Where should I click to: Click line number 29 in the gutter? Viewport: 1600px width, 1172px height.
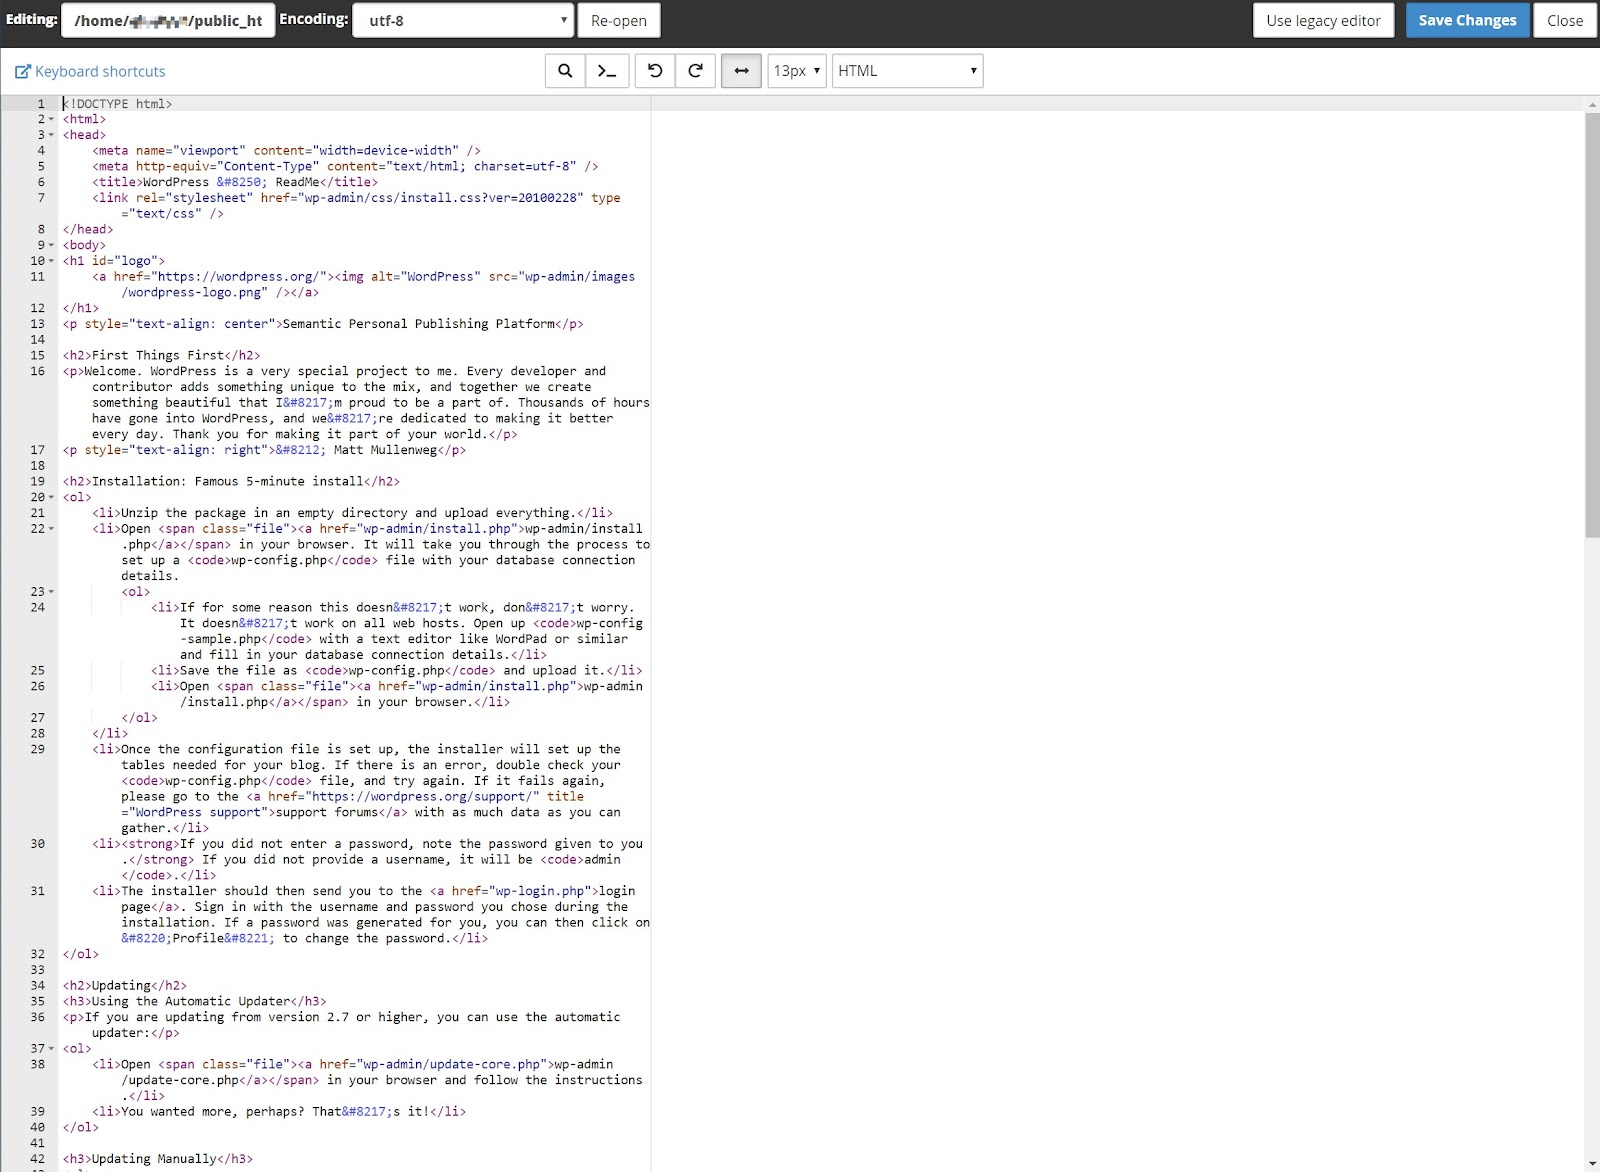[x=37, y=749]
